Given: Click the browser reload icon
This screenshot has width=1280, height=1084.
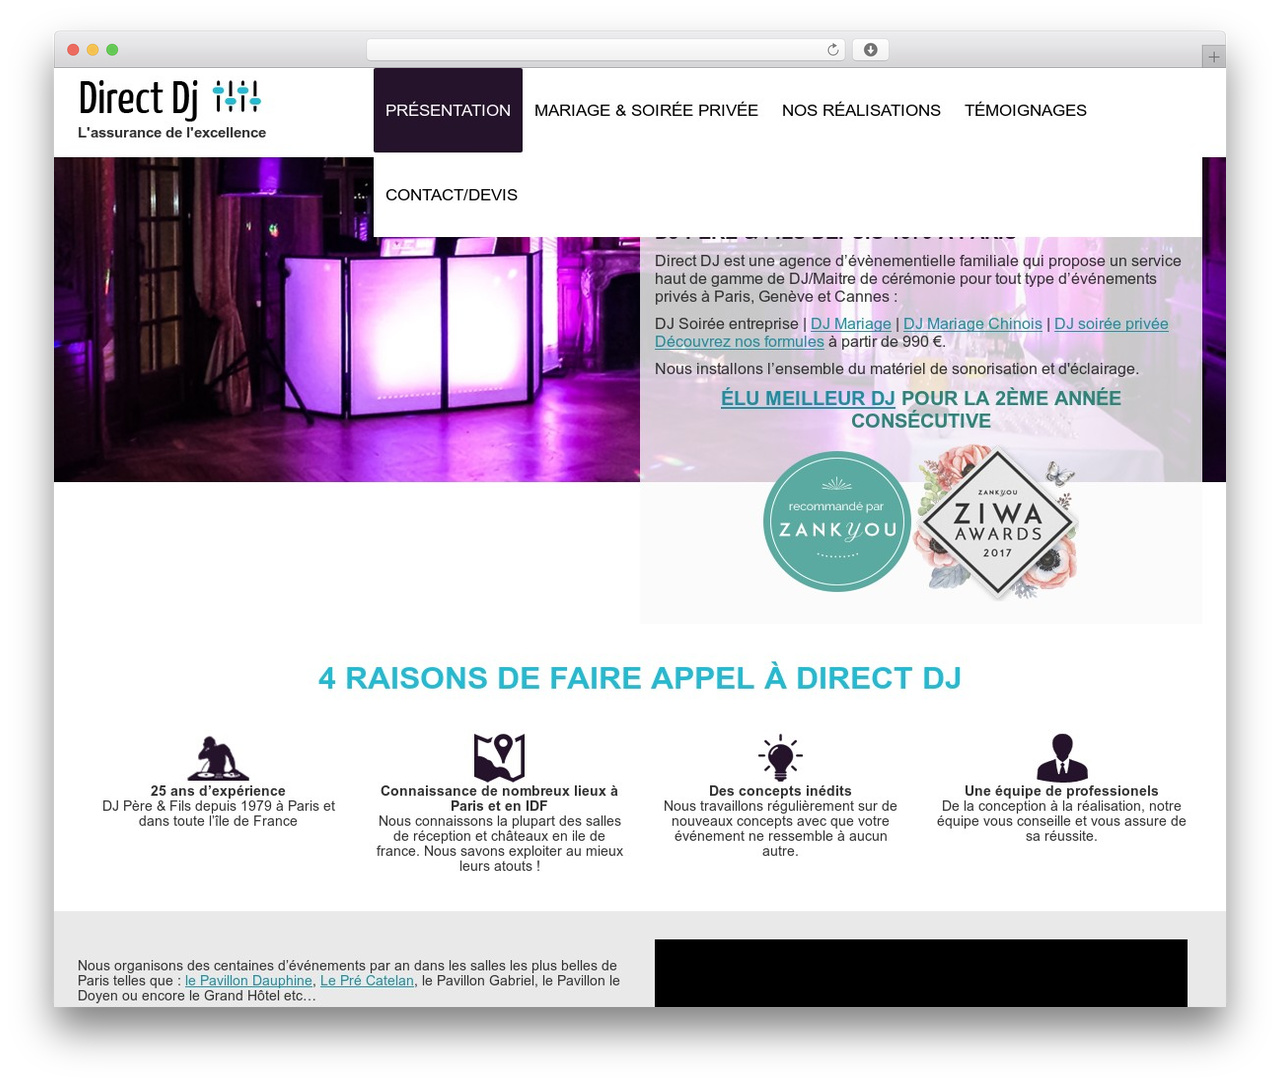Looking at the screenshot, I should (833, 50).
